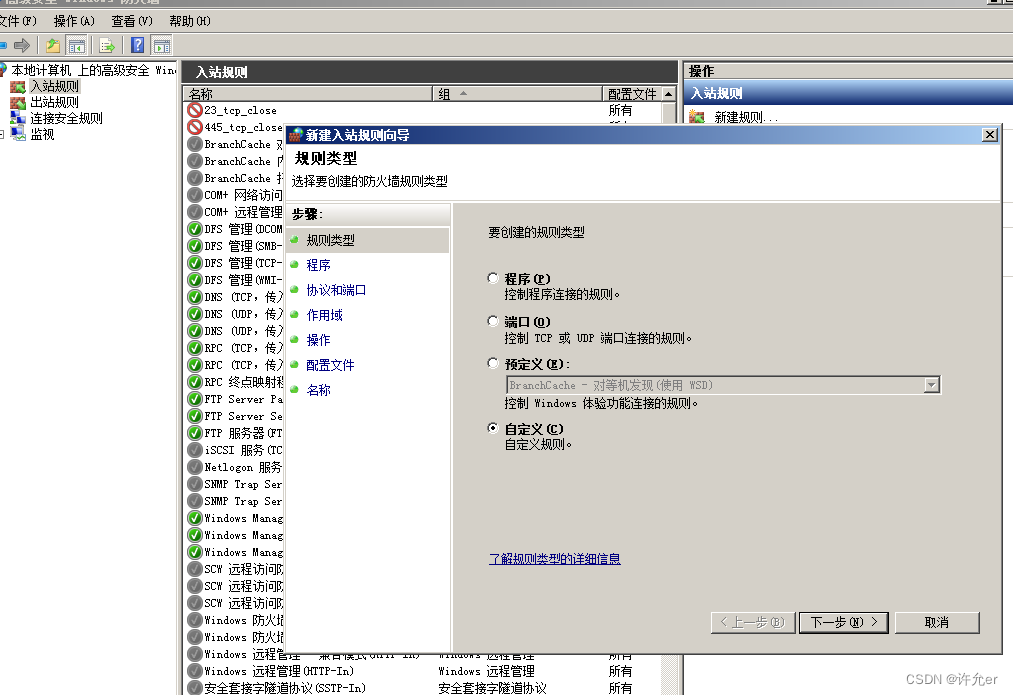Click the blocked icon of 445_tcp_close rule
The width and height of the screenshot is (1013, 695).
pos(195,127)
